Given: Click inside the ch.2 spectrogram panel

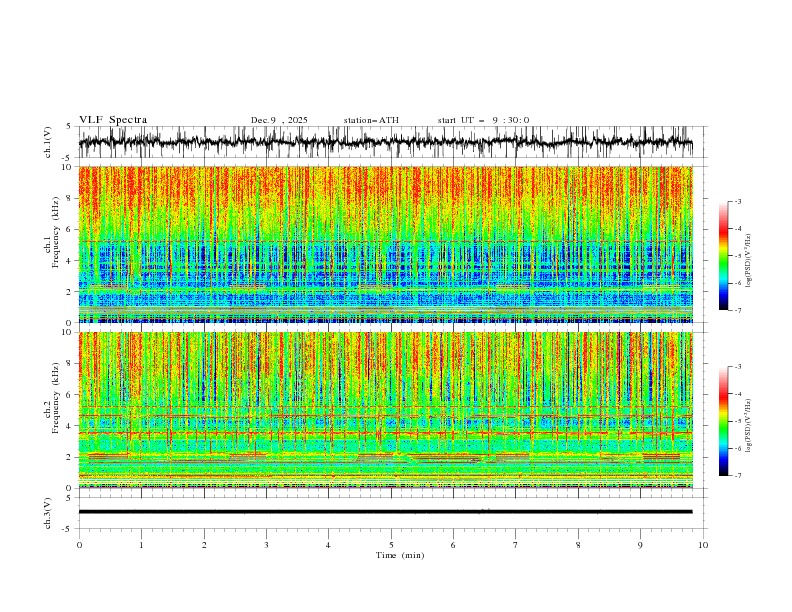Looking at the screenshot, I should pyautogui.click(x=385, y=410).
